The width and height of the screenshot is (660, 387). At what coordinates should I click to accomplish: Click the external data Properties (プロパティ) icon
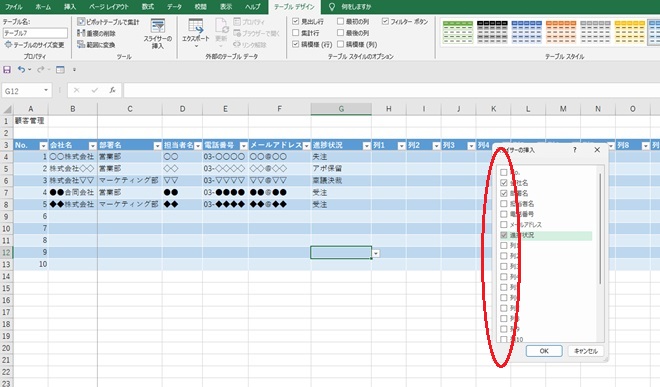237,21
